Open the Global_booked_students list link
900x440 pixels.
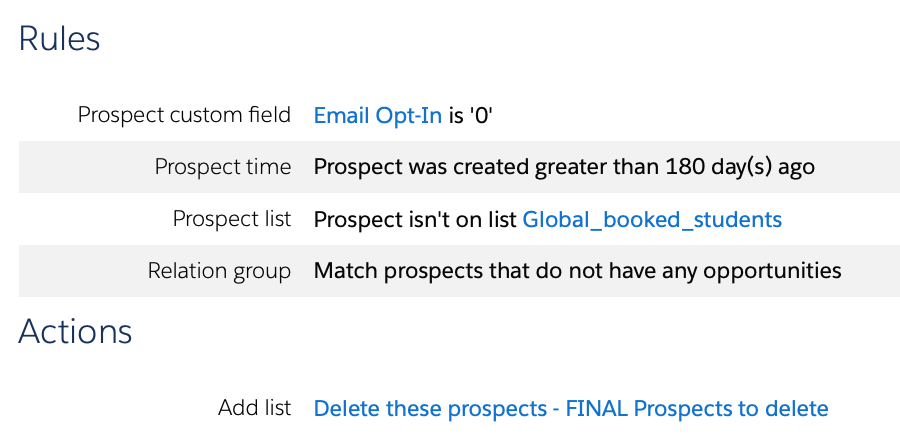click(652, 219)
